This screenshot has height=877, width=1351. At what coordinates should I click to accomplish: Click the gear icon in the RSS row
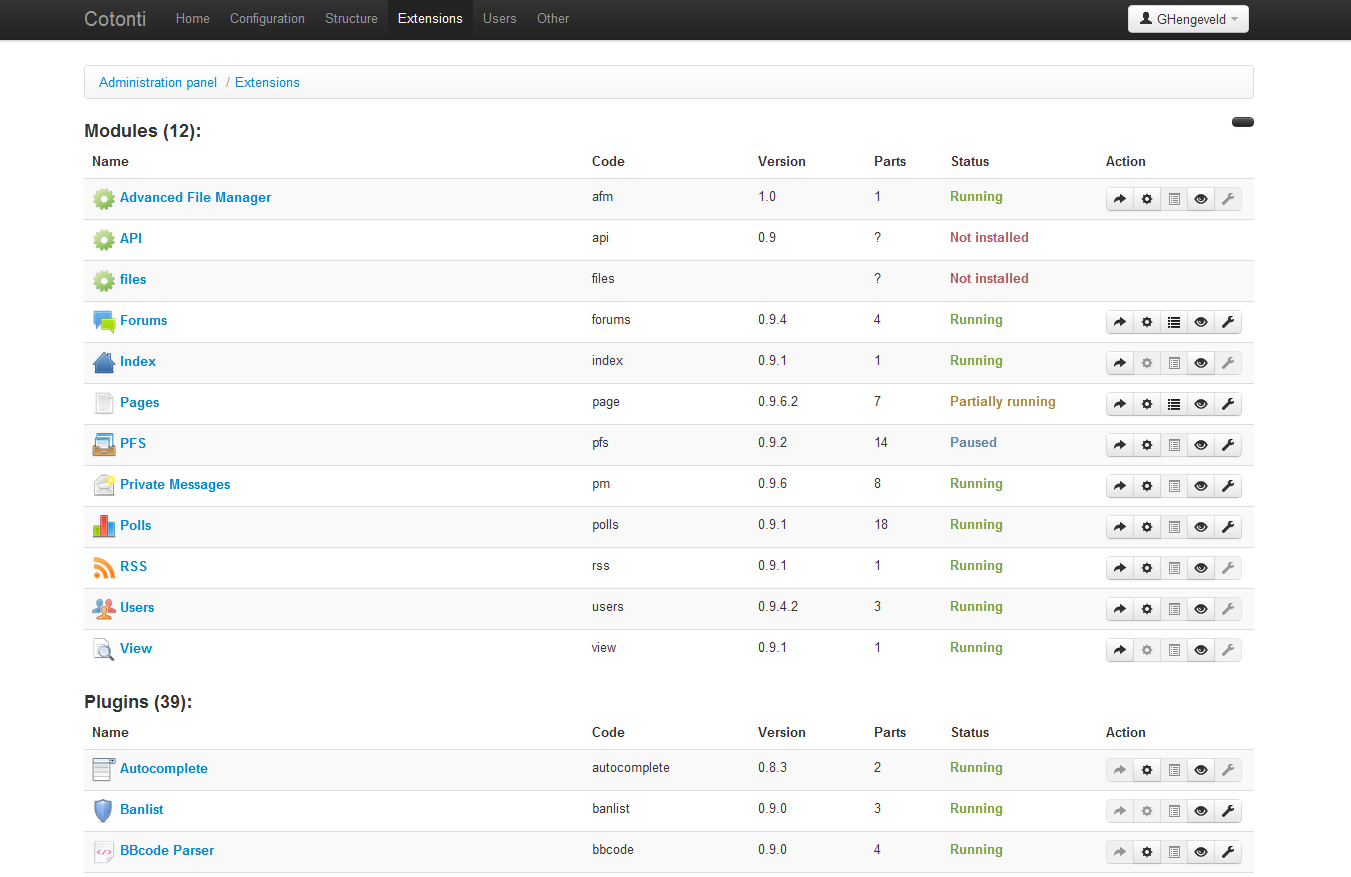click(1147, 568)
